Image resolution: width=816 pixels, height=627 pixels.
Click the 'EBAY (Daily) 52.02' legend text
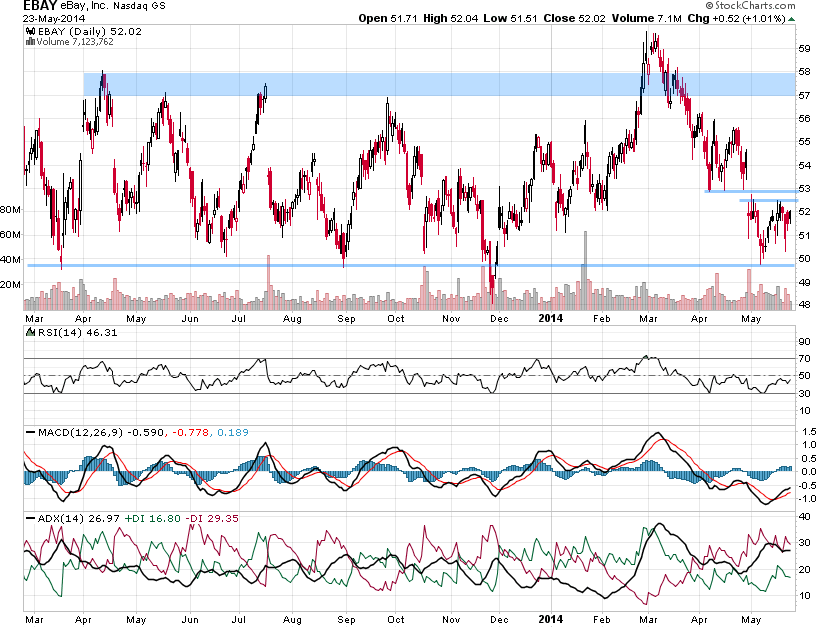(89, 32)
